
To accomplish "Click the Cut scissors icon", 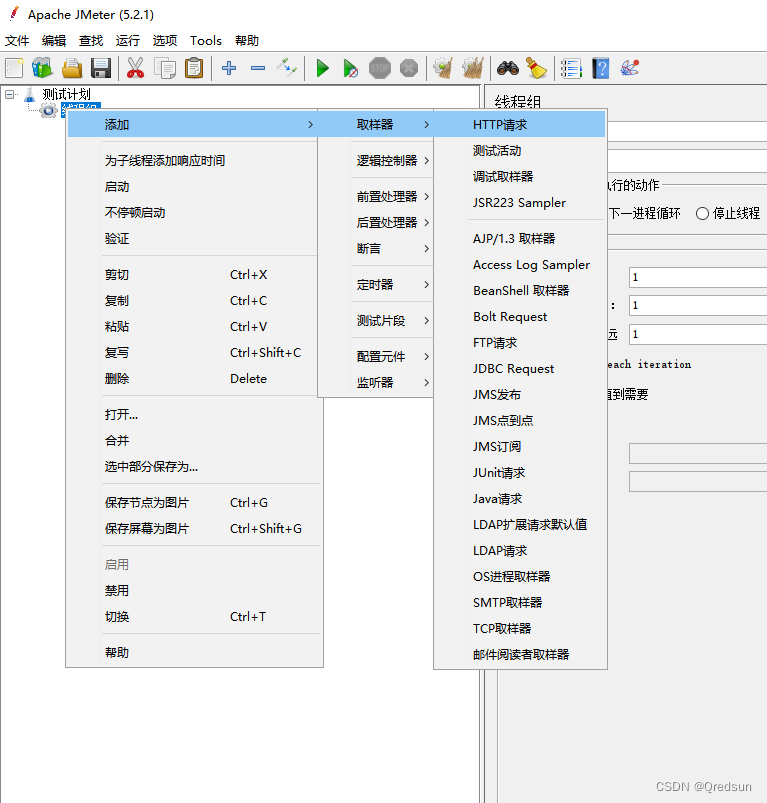I will pos(135,68).
